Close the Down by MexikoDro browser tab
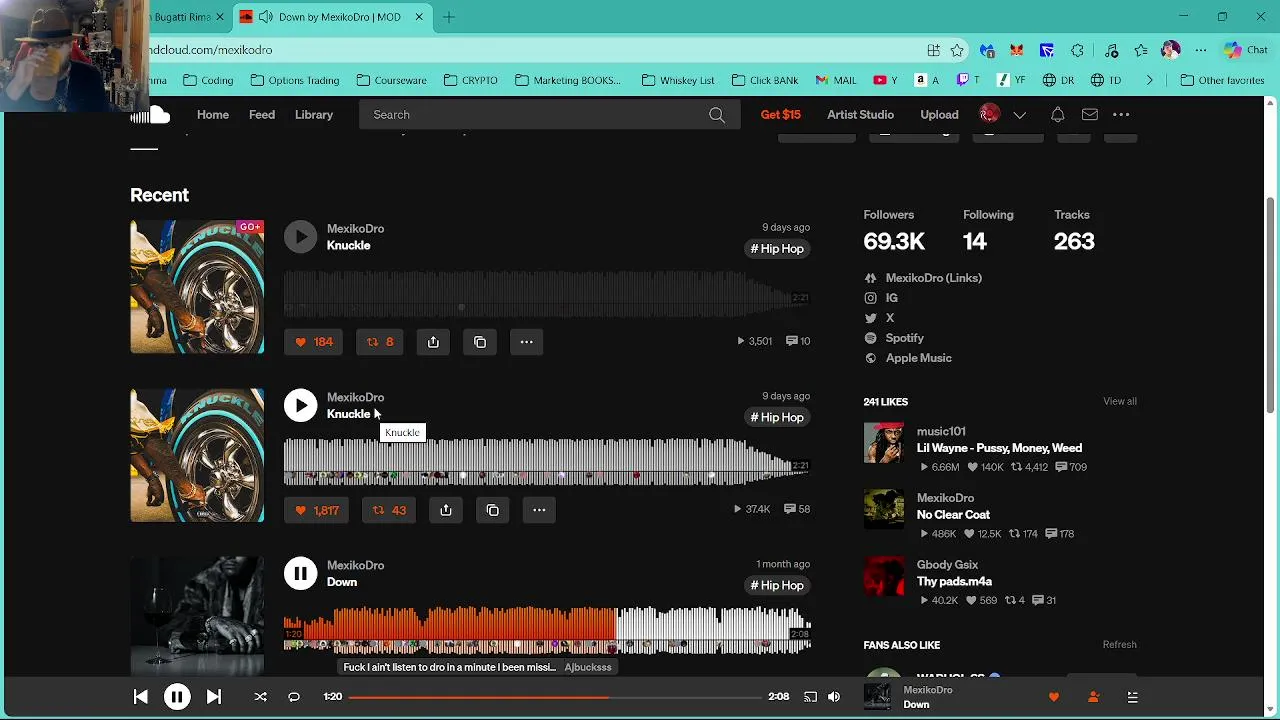This screenshot has width=1280, height=720. coord(419,17)
